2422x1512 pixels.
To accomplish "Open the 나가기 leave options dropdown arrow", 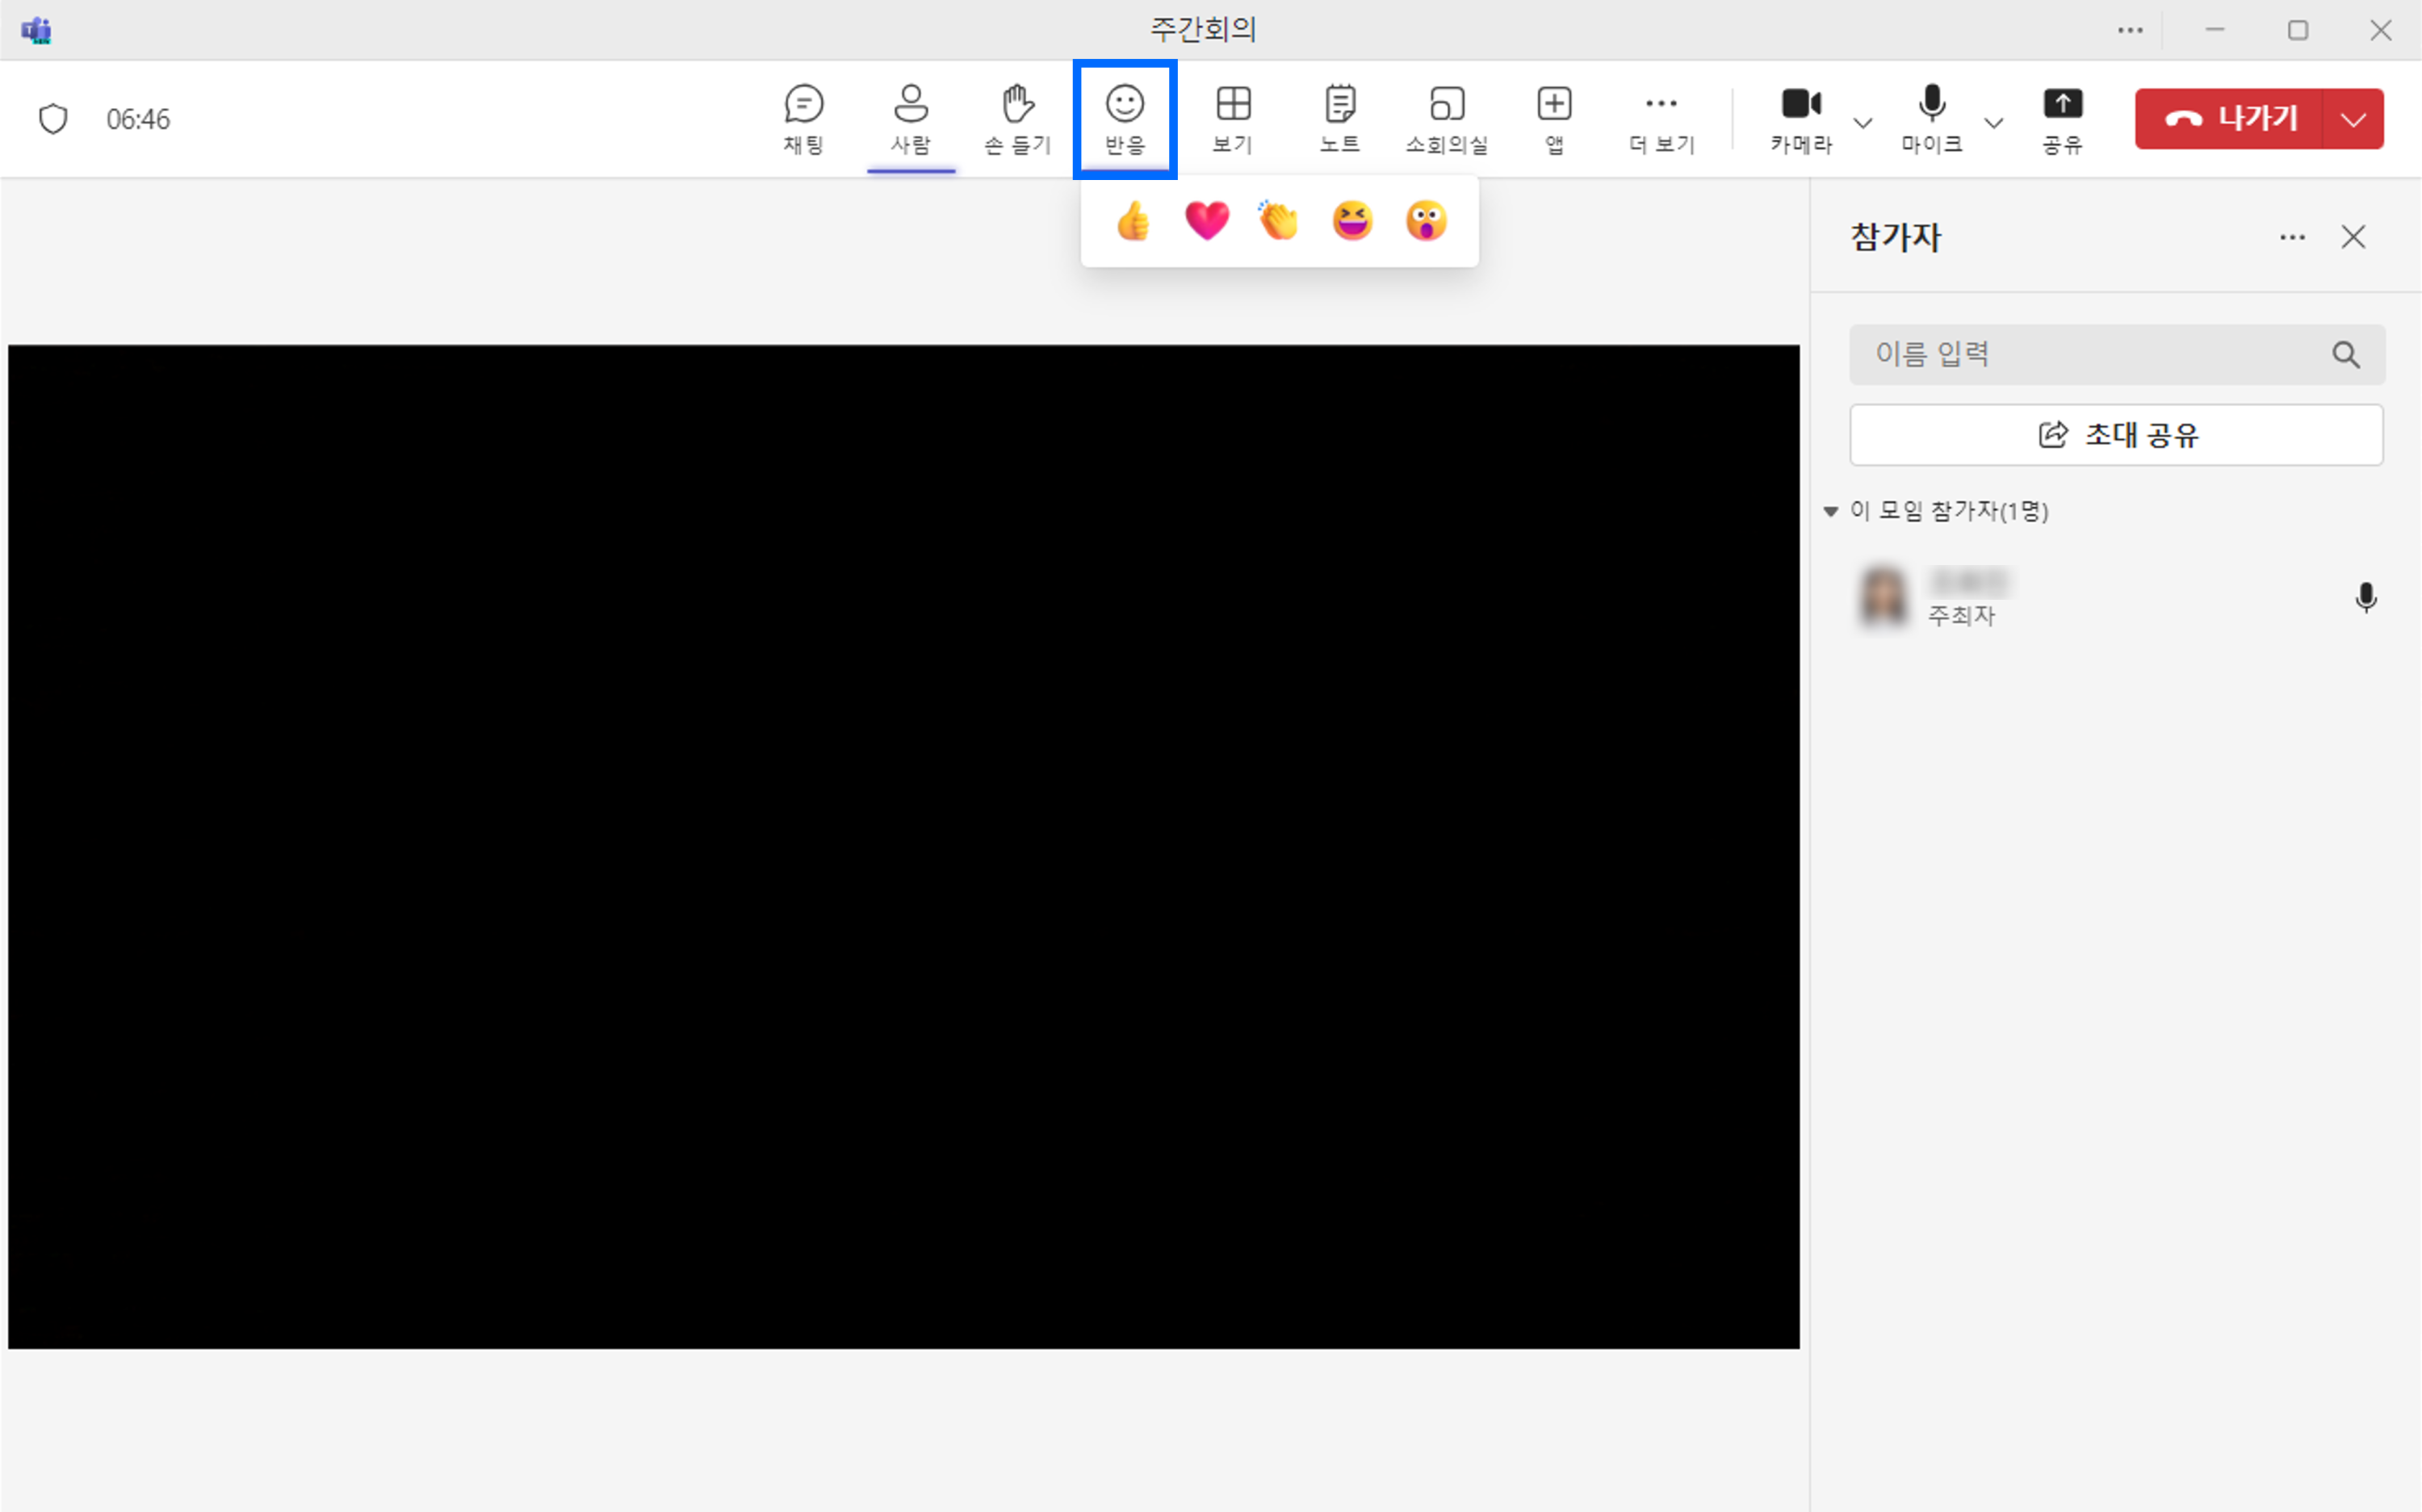I will tap(2353, 119).
